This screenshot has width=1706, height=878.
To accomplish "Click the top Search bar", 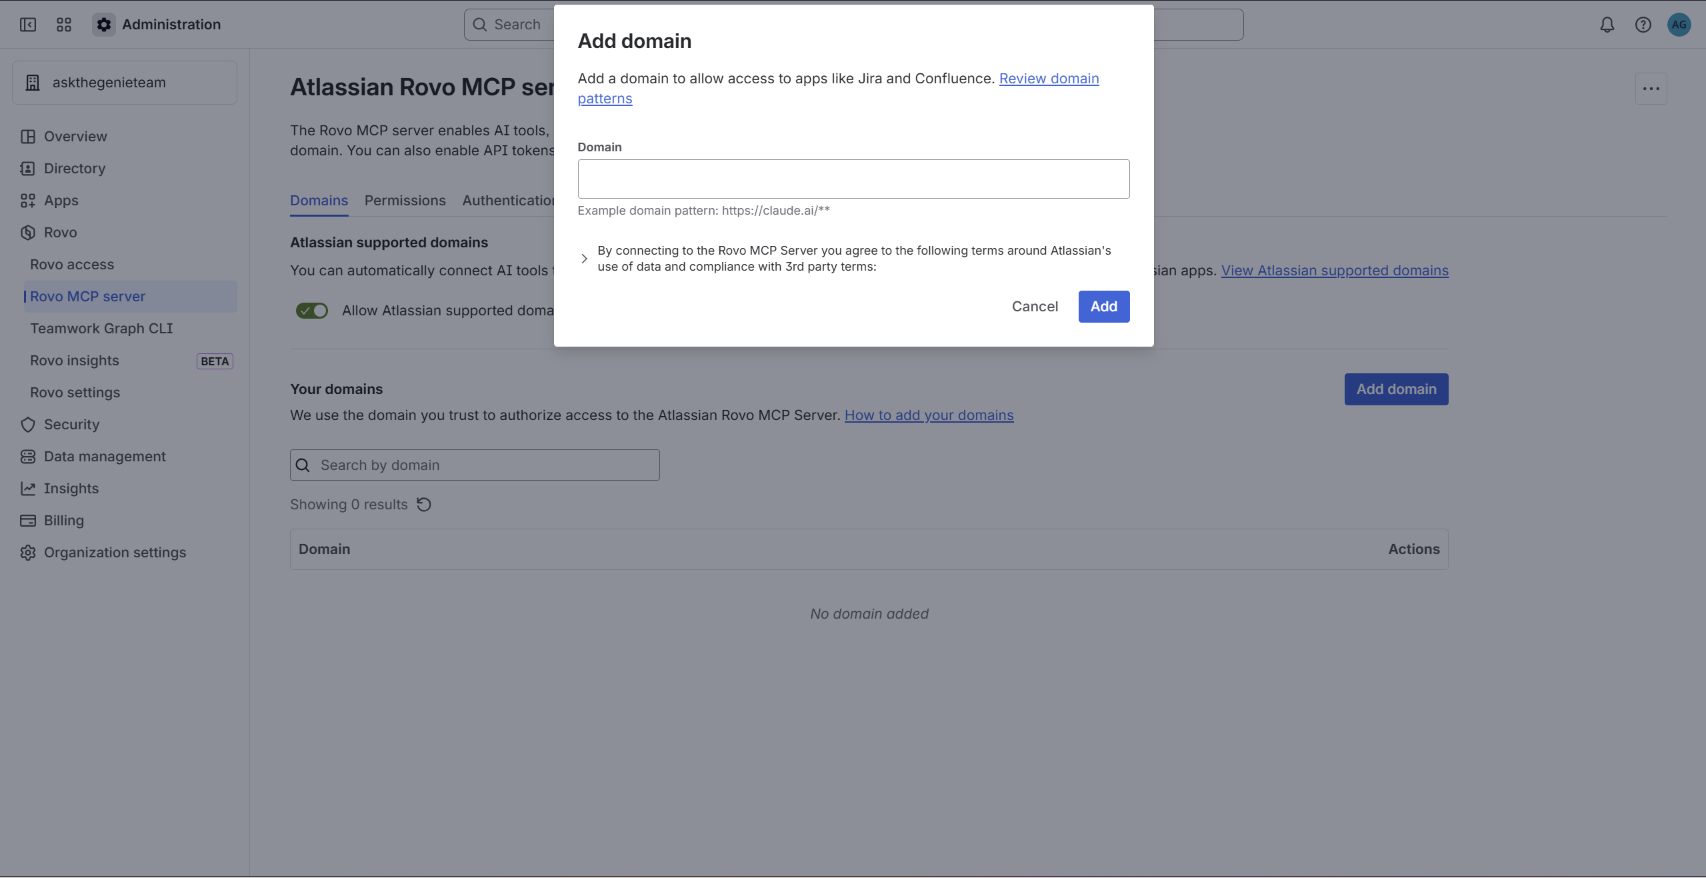I will pos(510,25).
